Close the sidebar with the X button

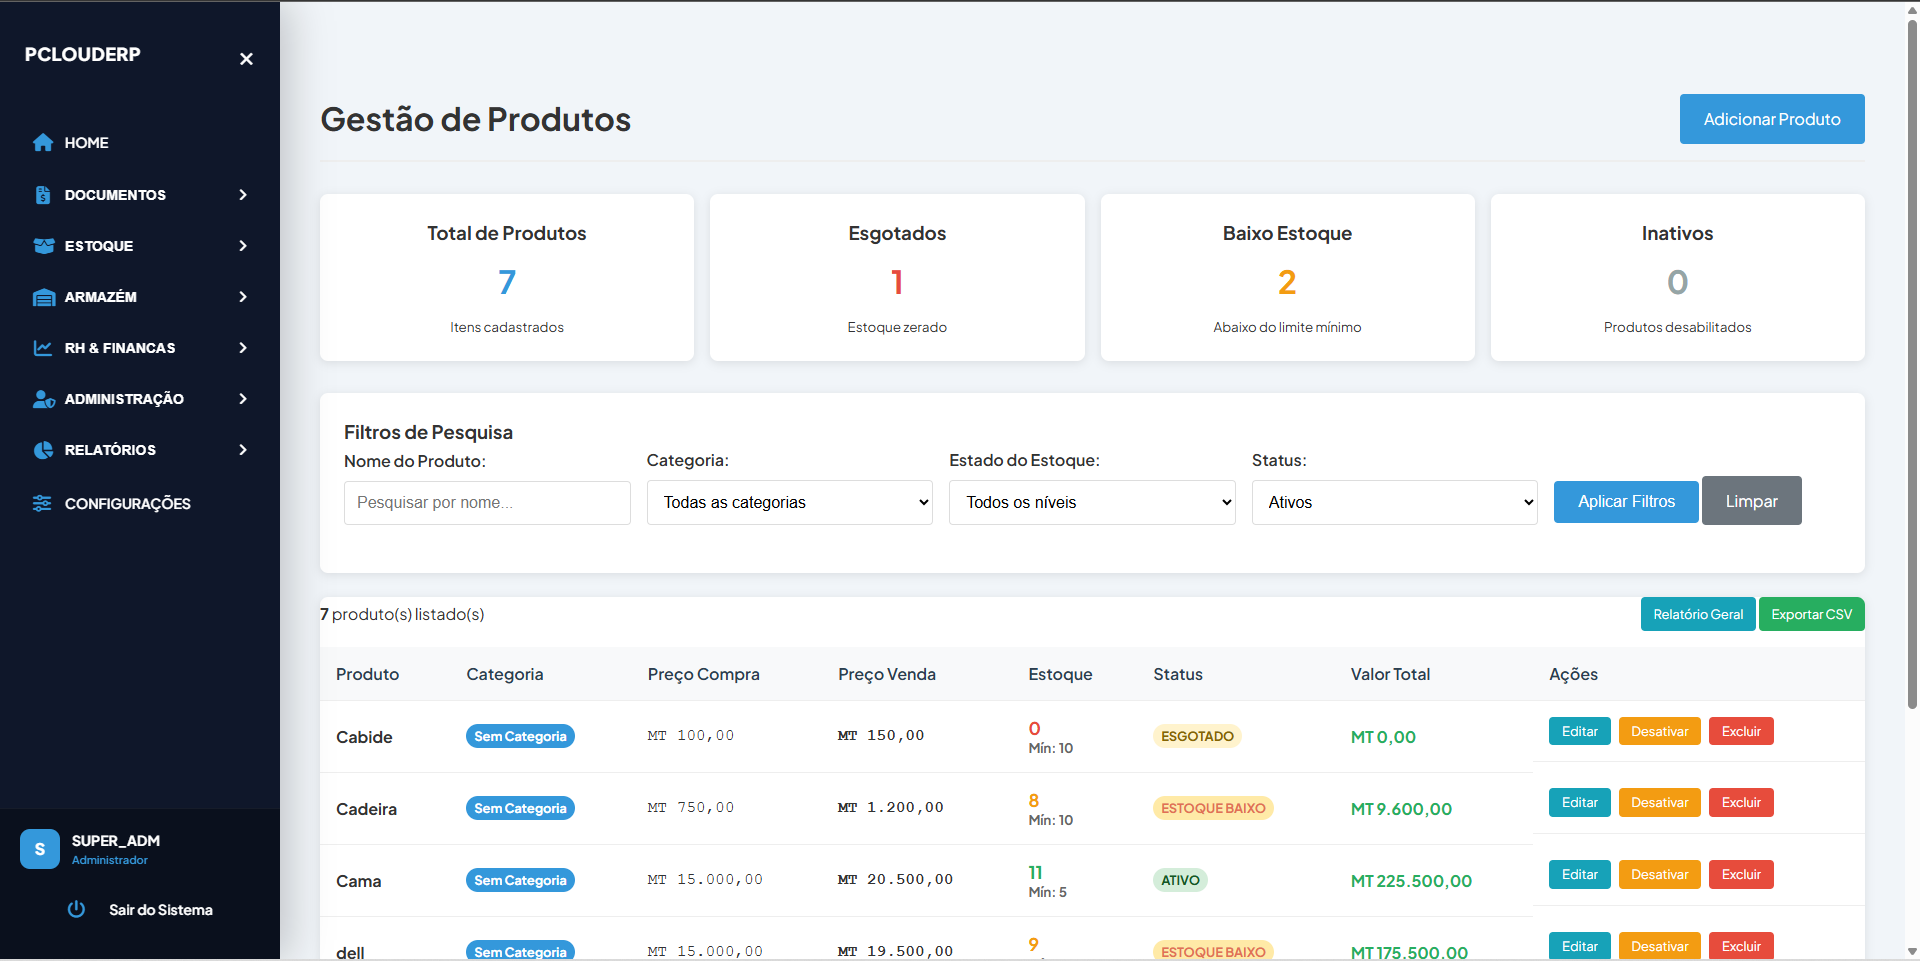pos(246,59)
